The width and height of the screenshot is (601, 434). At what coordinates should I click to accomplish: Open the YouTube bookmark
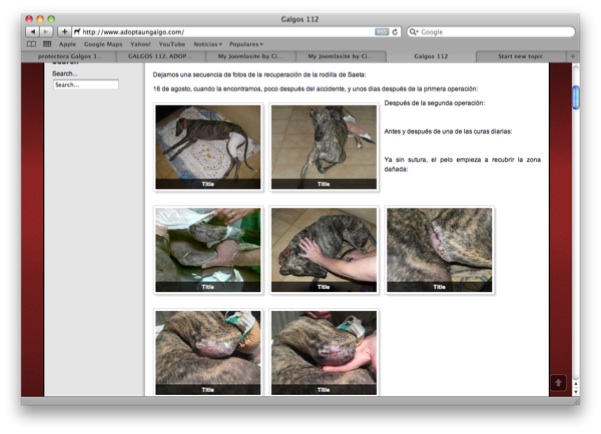172,44
